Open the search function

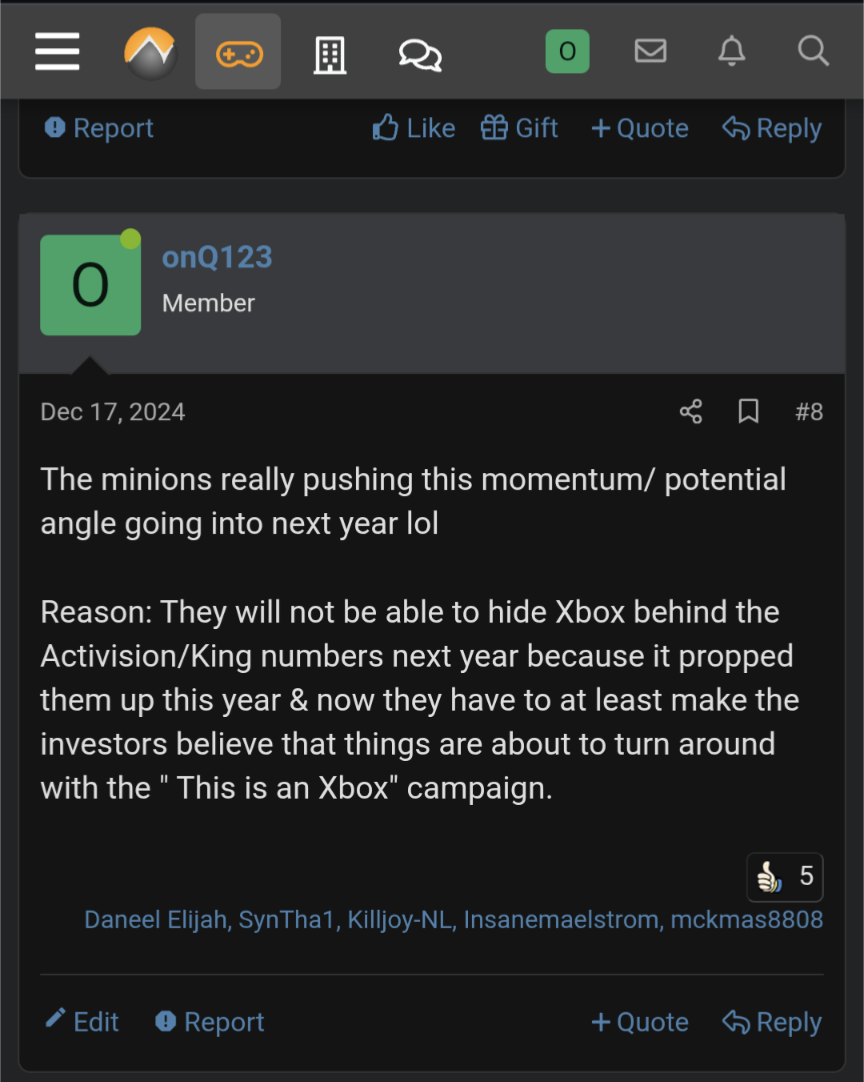812,52
